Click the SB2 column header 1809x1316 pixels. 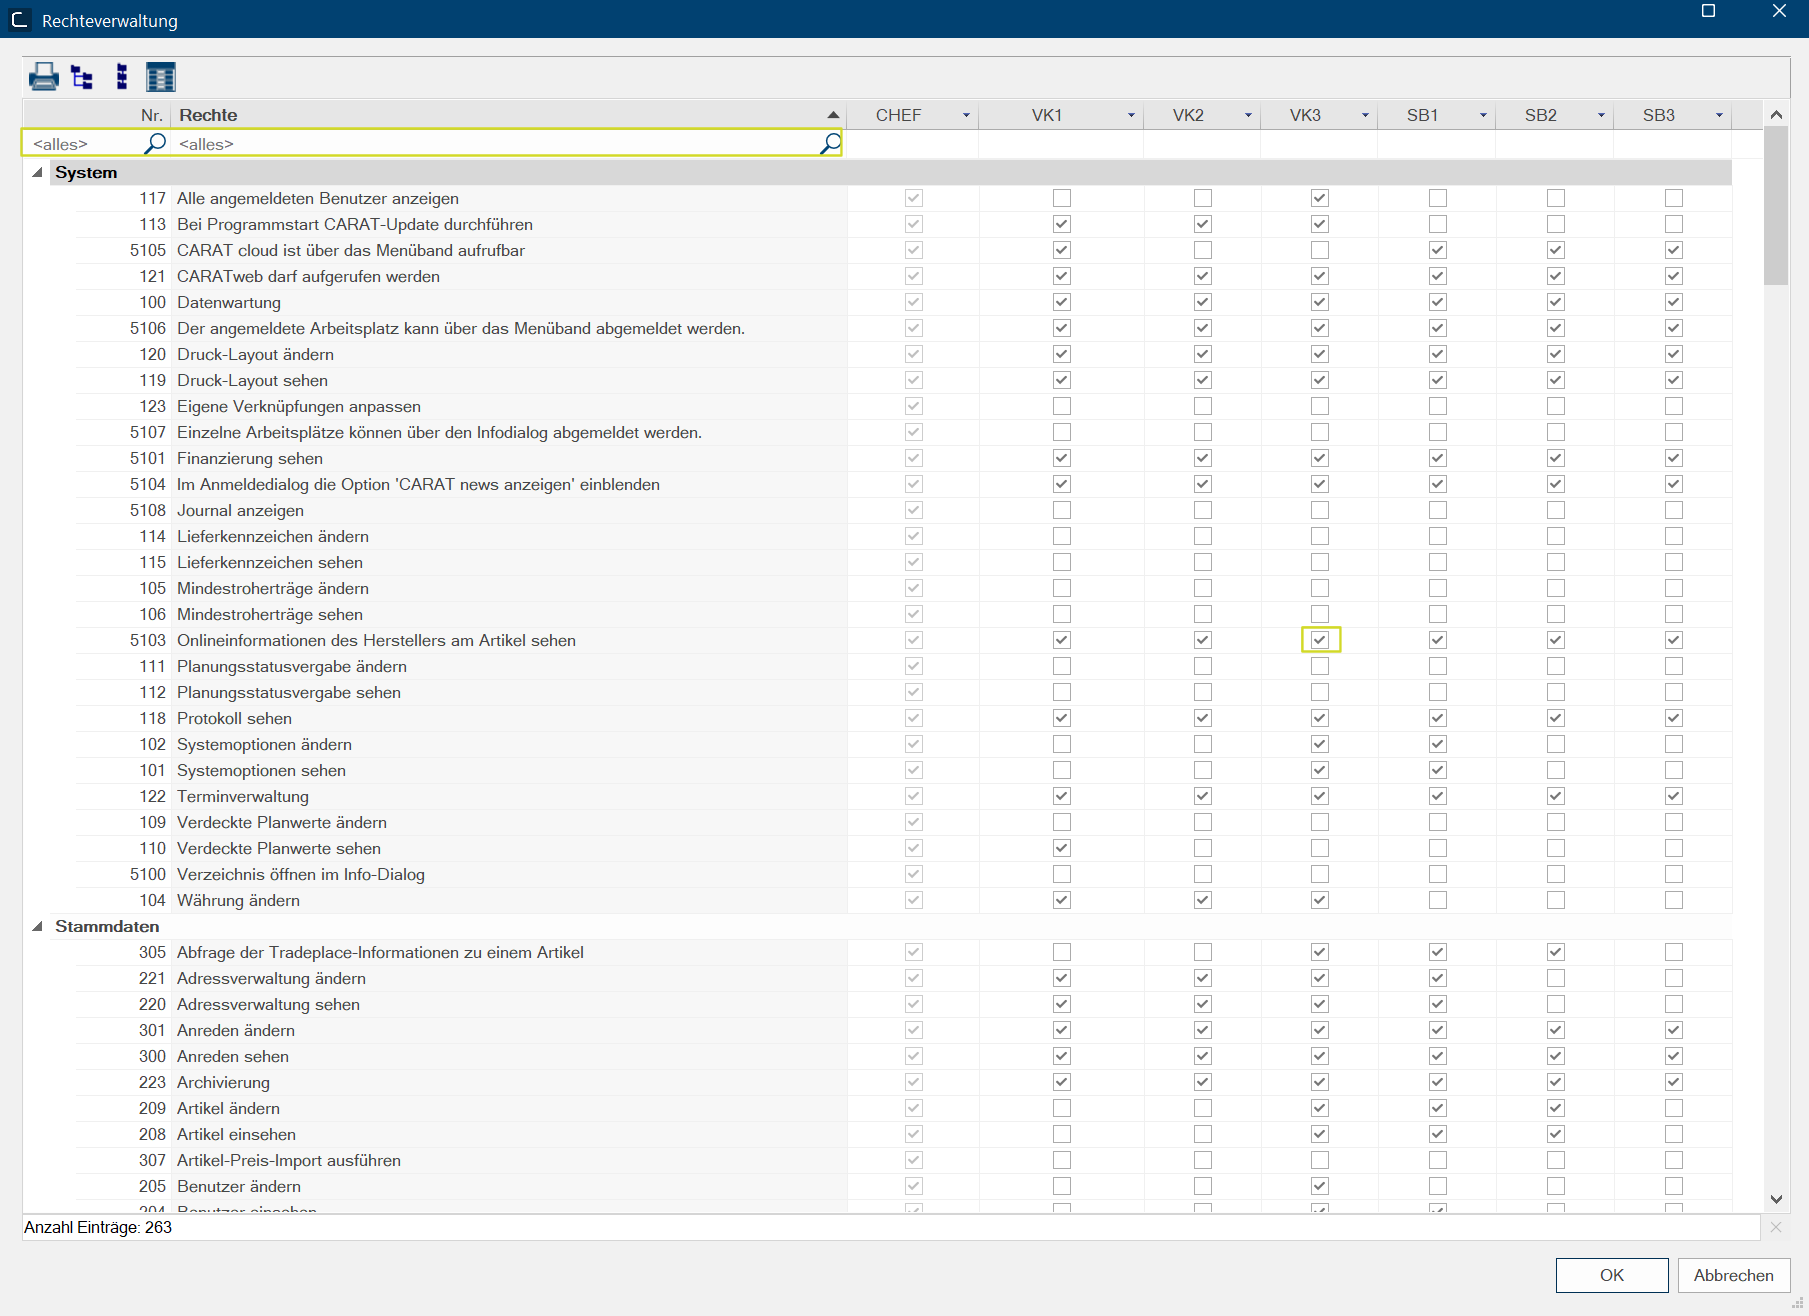[1540, 115]
